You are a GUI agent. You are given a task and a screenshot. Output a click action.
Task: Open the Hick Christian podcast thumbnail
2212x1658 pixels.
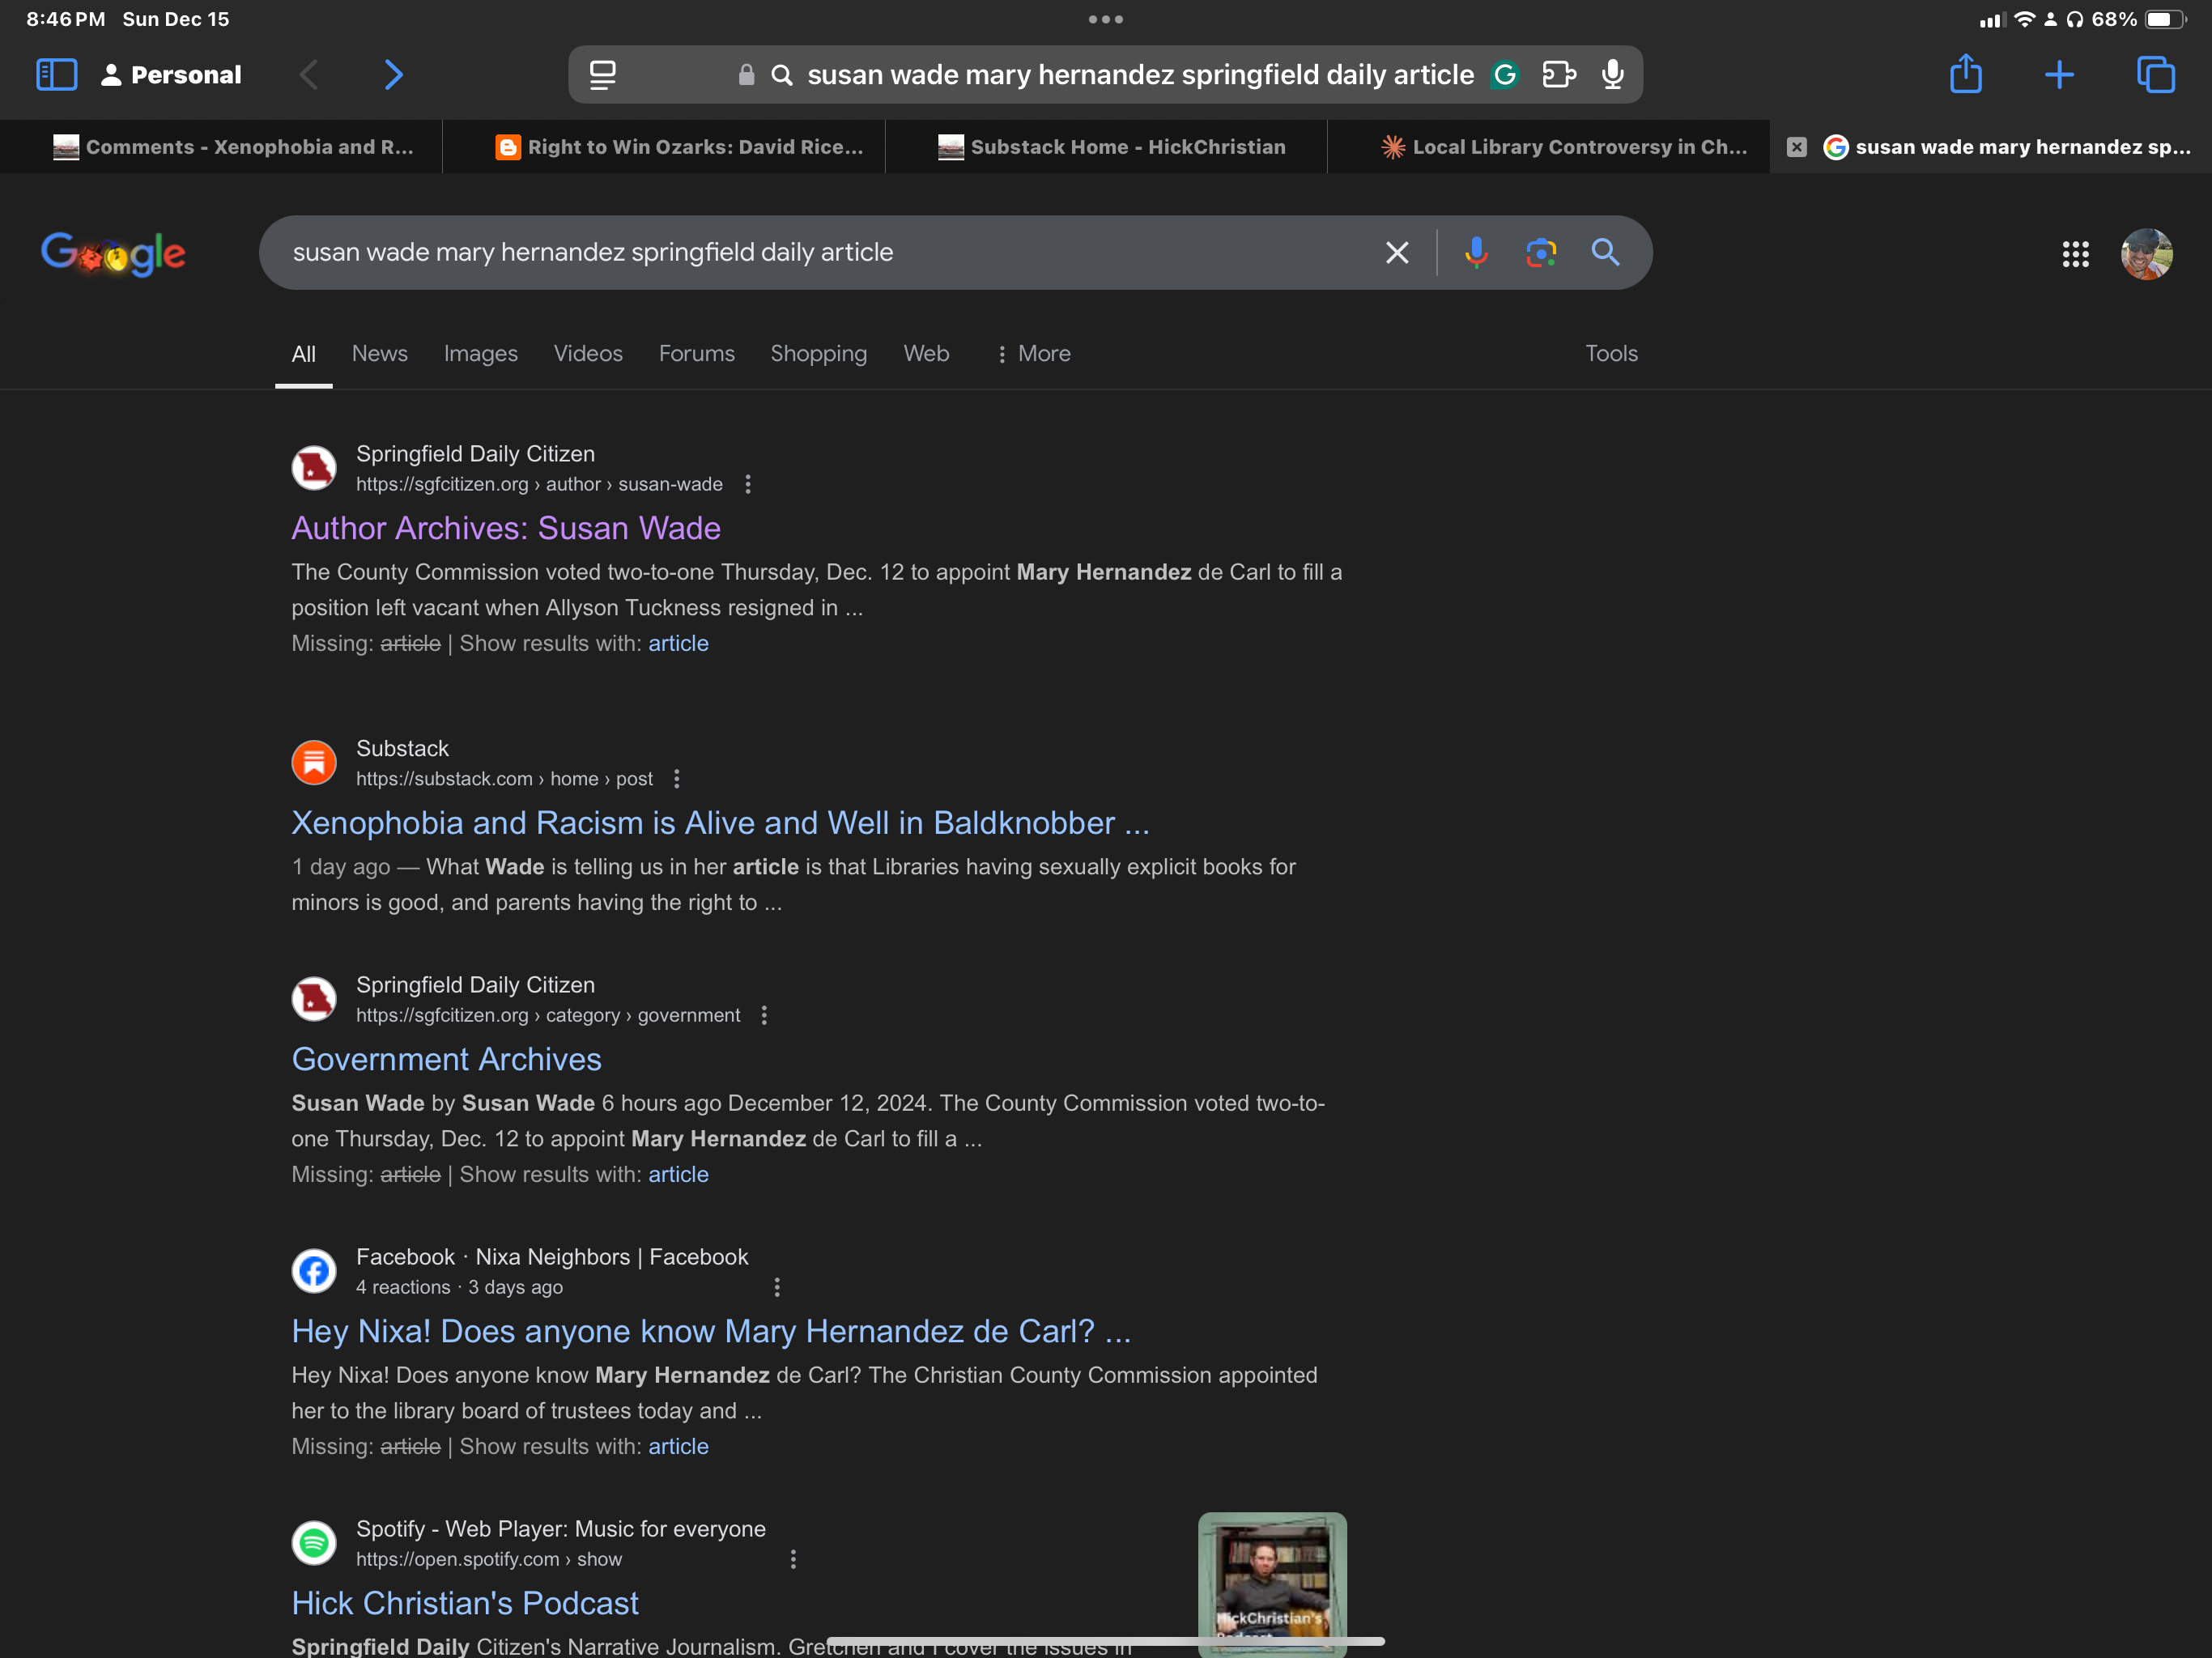(1272, 1585)
